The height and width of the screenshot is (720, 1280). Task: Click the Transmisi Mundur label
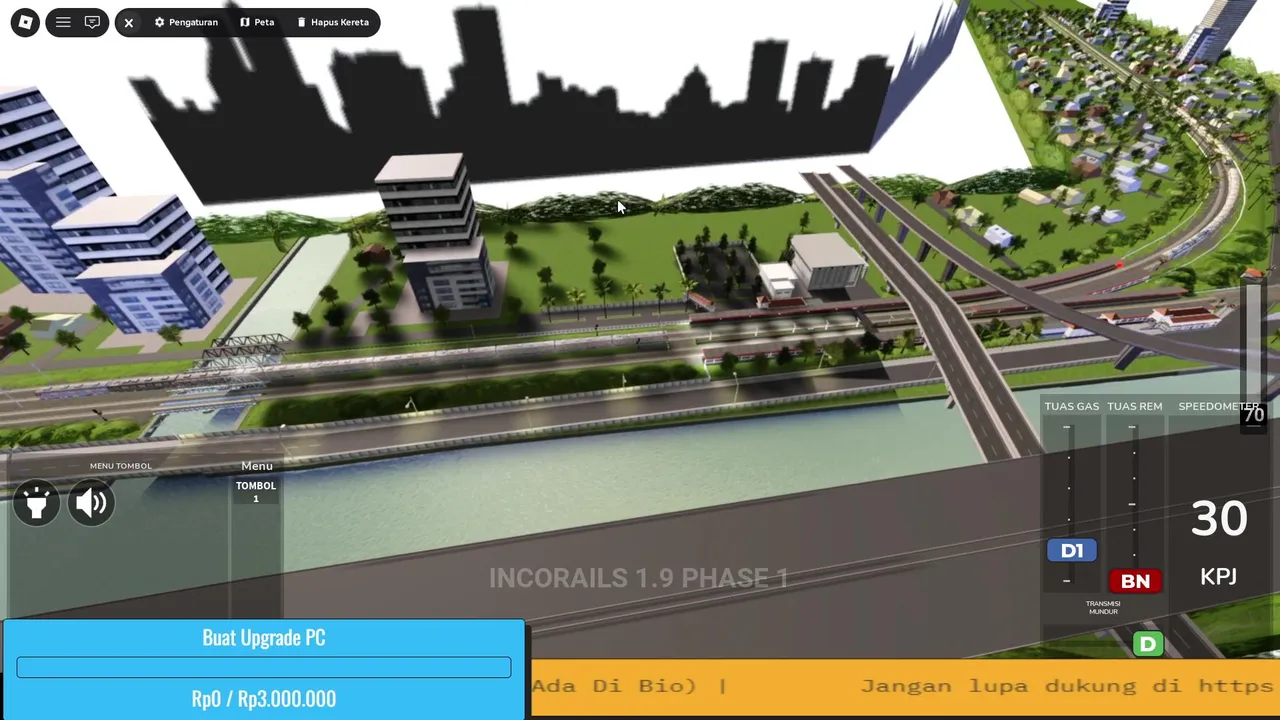[1103, 607]
